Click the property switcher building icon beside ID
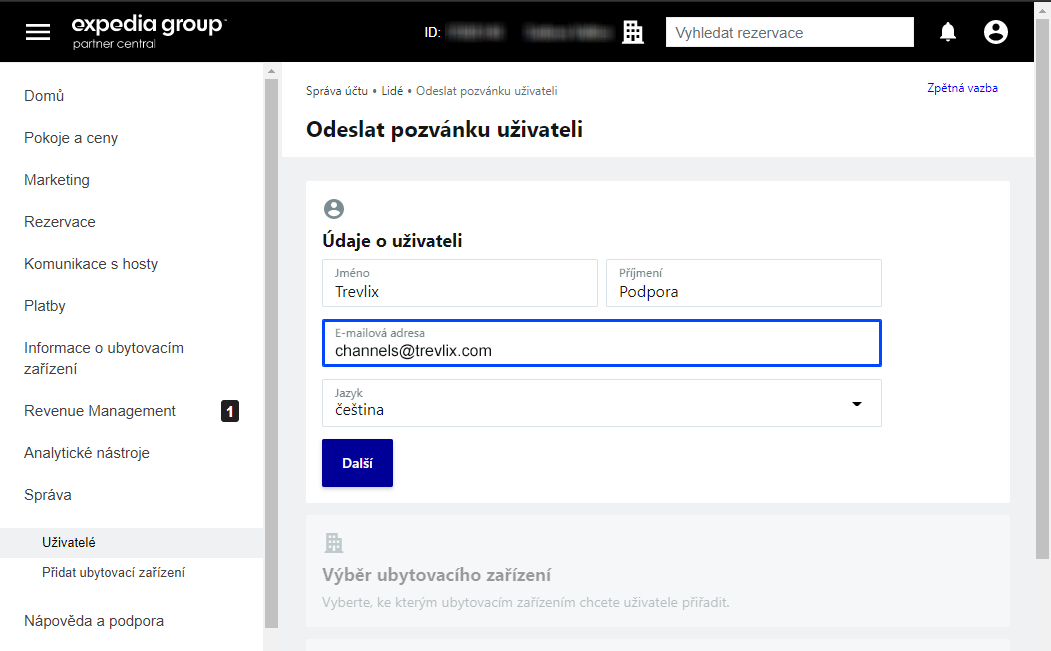The width and height of the screenshot is (1051, 651). (632, 31)
